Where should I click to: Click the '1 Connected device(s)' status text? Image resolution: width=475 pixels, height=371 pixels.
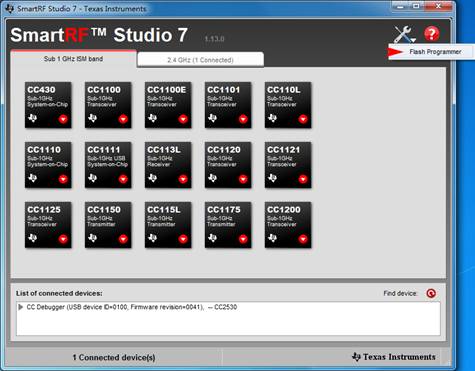pos(114,357)
